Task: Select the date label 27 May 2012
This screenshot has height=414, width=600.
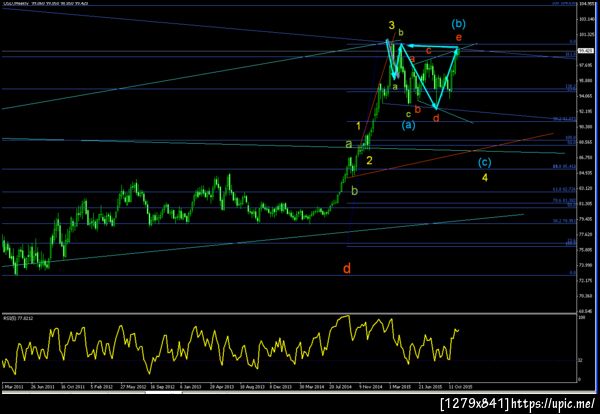Action: tap(133, 387)
